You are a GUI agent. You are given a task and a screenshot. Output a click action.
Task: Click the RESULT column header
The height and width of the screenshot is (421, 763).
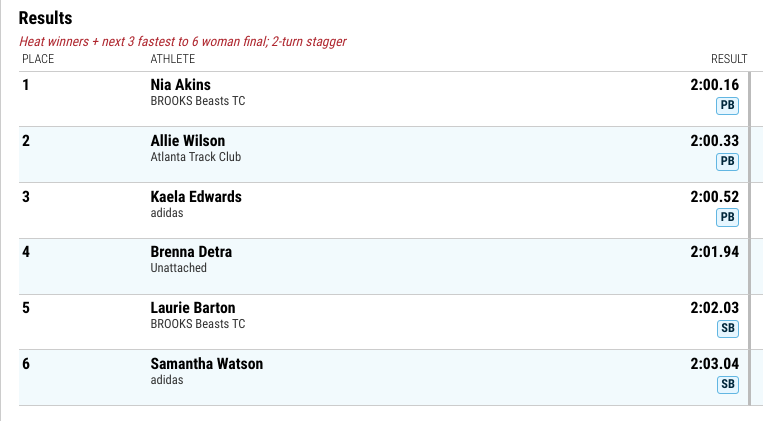[x=729, y=59]
